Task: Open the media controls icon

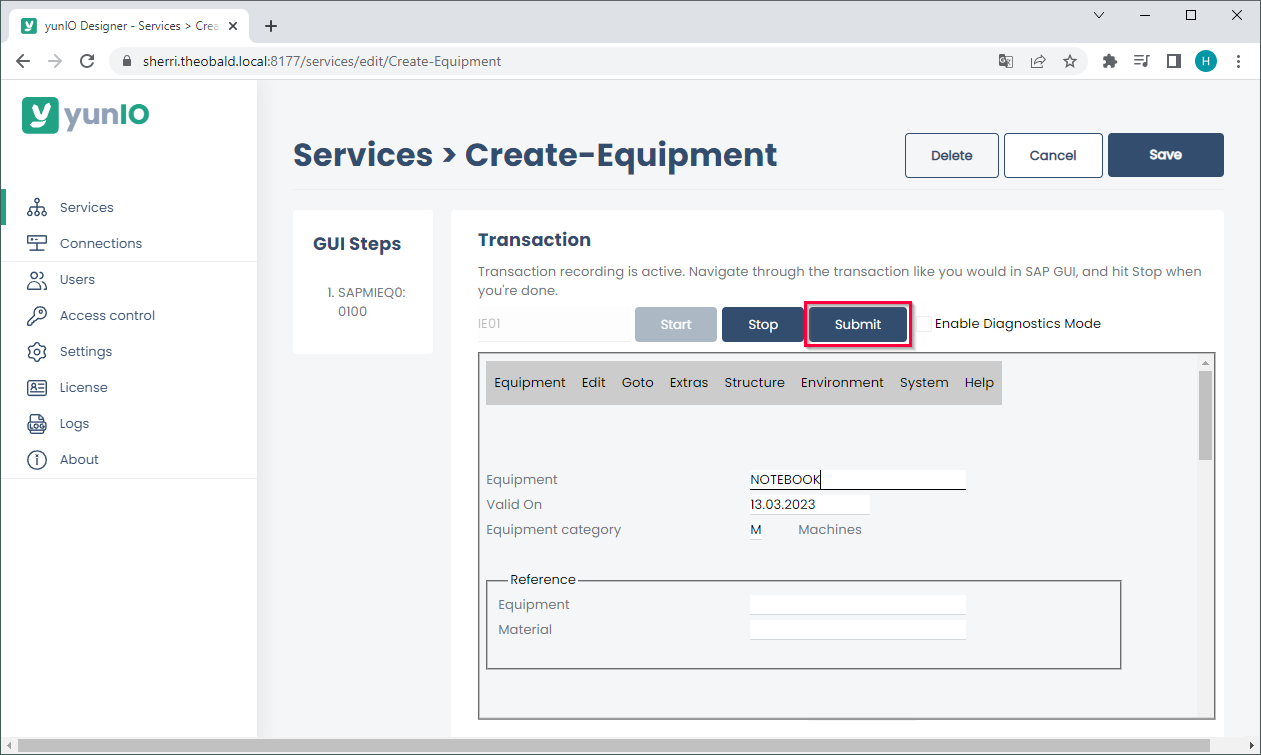Action: pos(1142,61)
